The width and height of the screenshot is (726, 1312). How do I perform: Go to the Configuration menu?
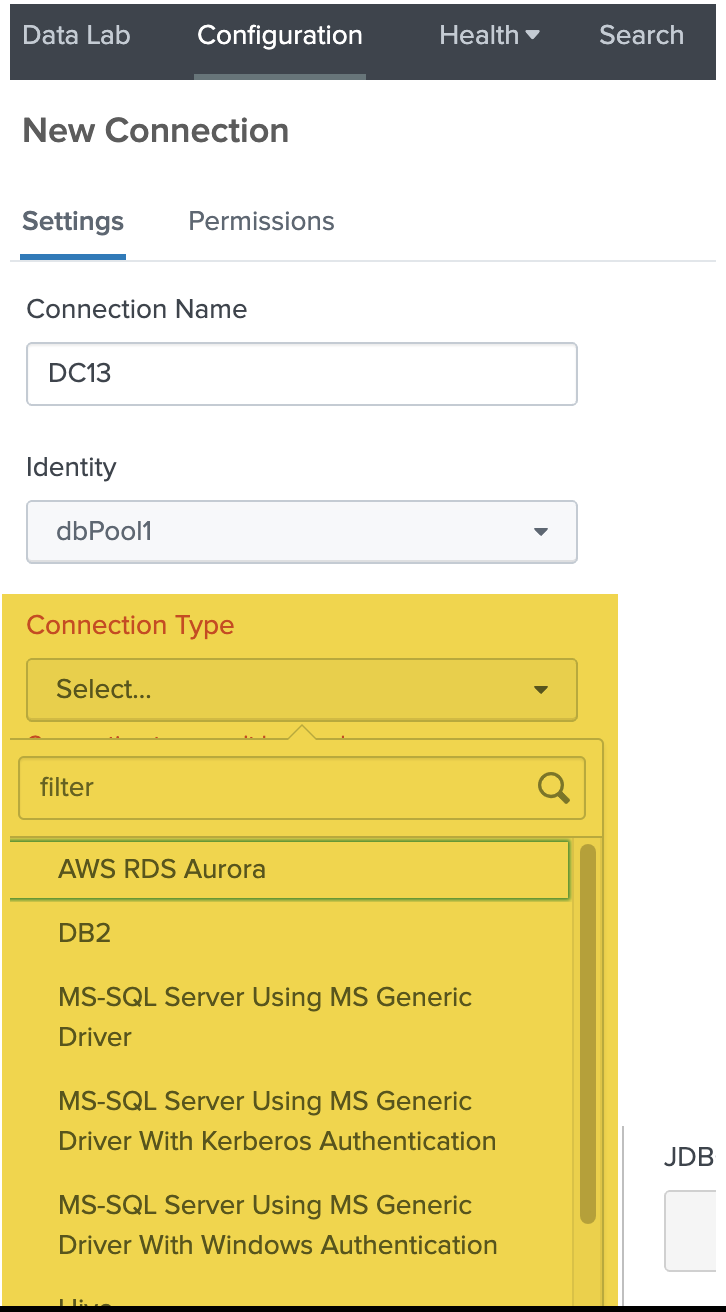[280, 35]
